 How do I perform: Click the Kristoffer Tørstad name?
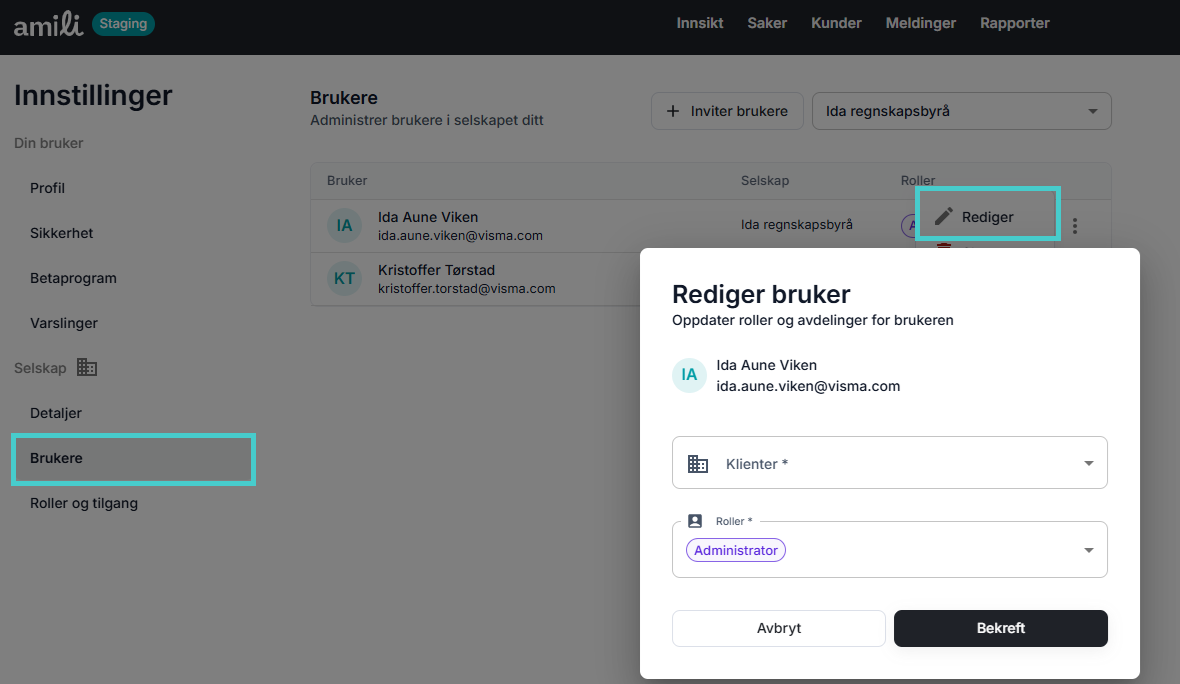tap(436, 270)
